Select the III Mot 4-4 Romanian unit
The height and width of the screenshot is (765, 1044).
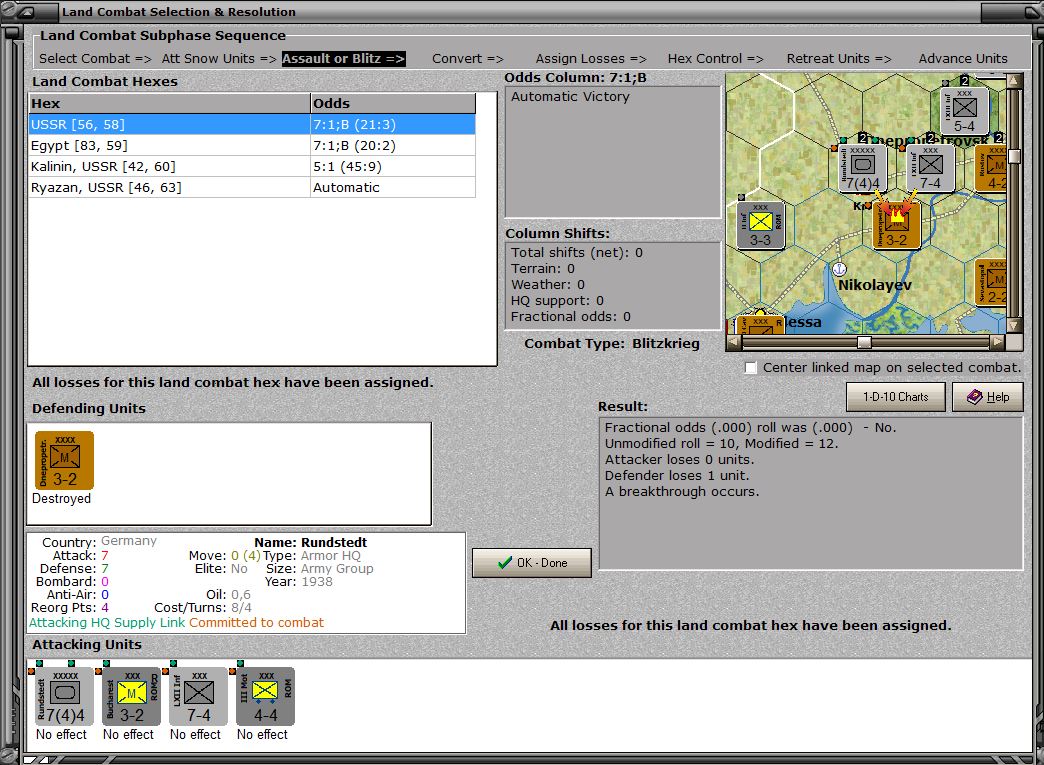[265, 696]
